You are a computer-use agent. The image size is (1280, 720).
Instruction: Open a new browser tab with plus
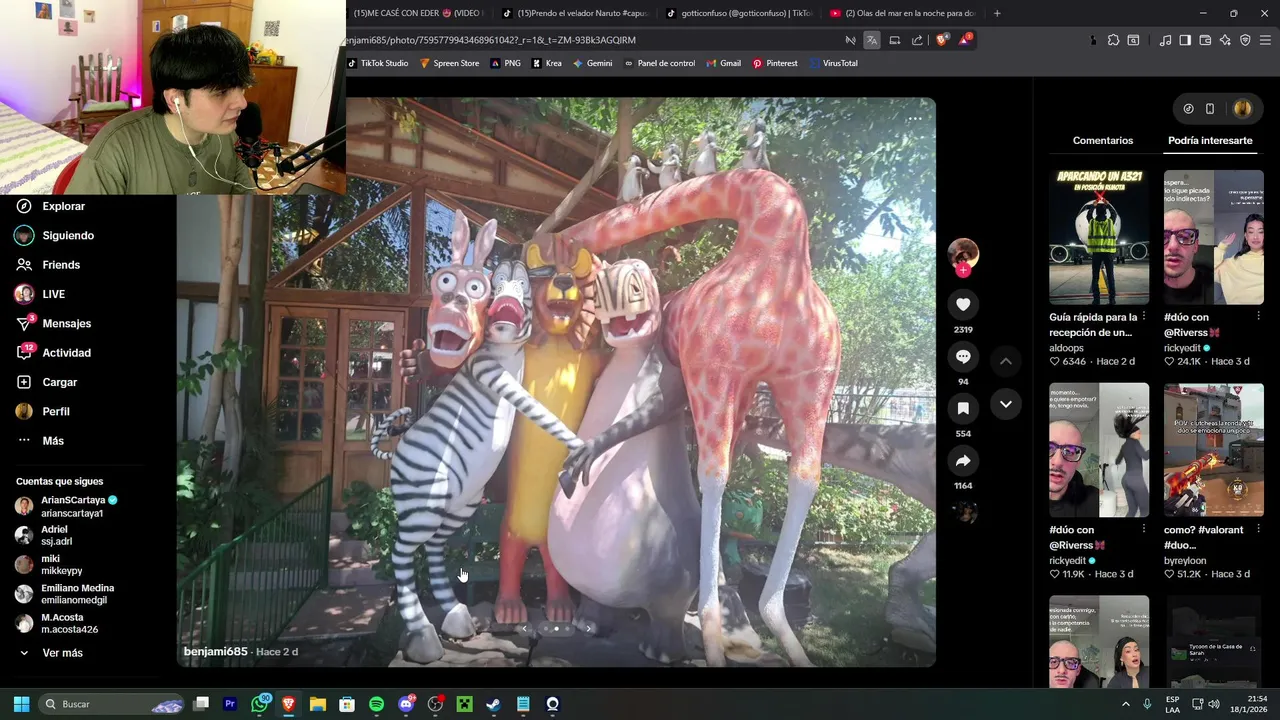[996, 13]
